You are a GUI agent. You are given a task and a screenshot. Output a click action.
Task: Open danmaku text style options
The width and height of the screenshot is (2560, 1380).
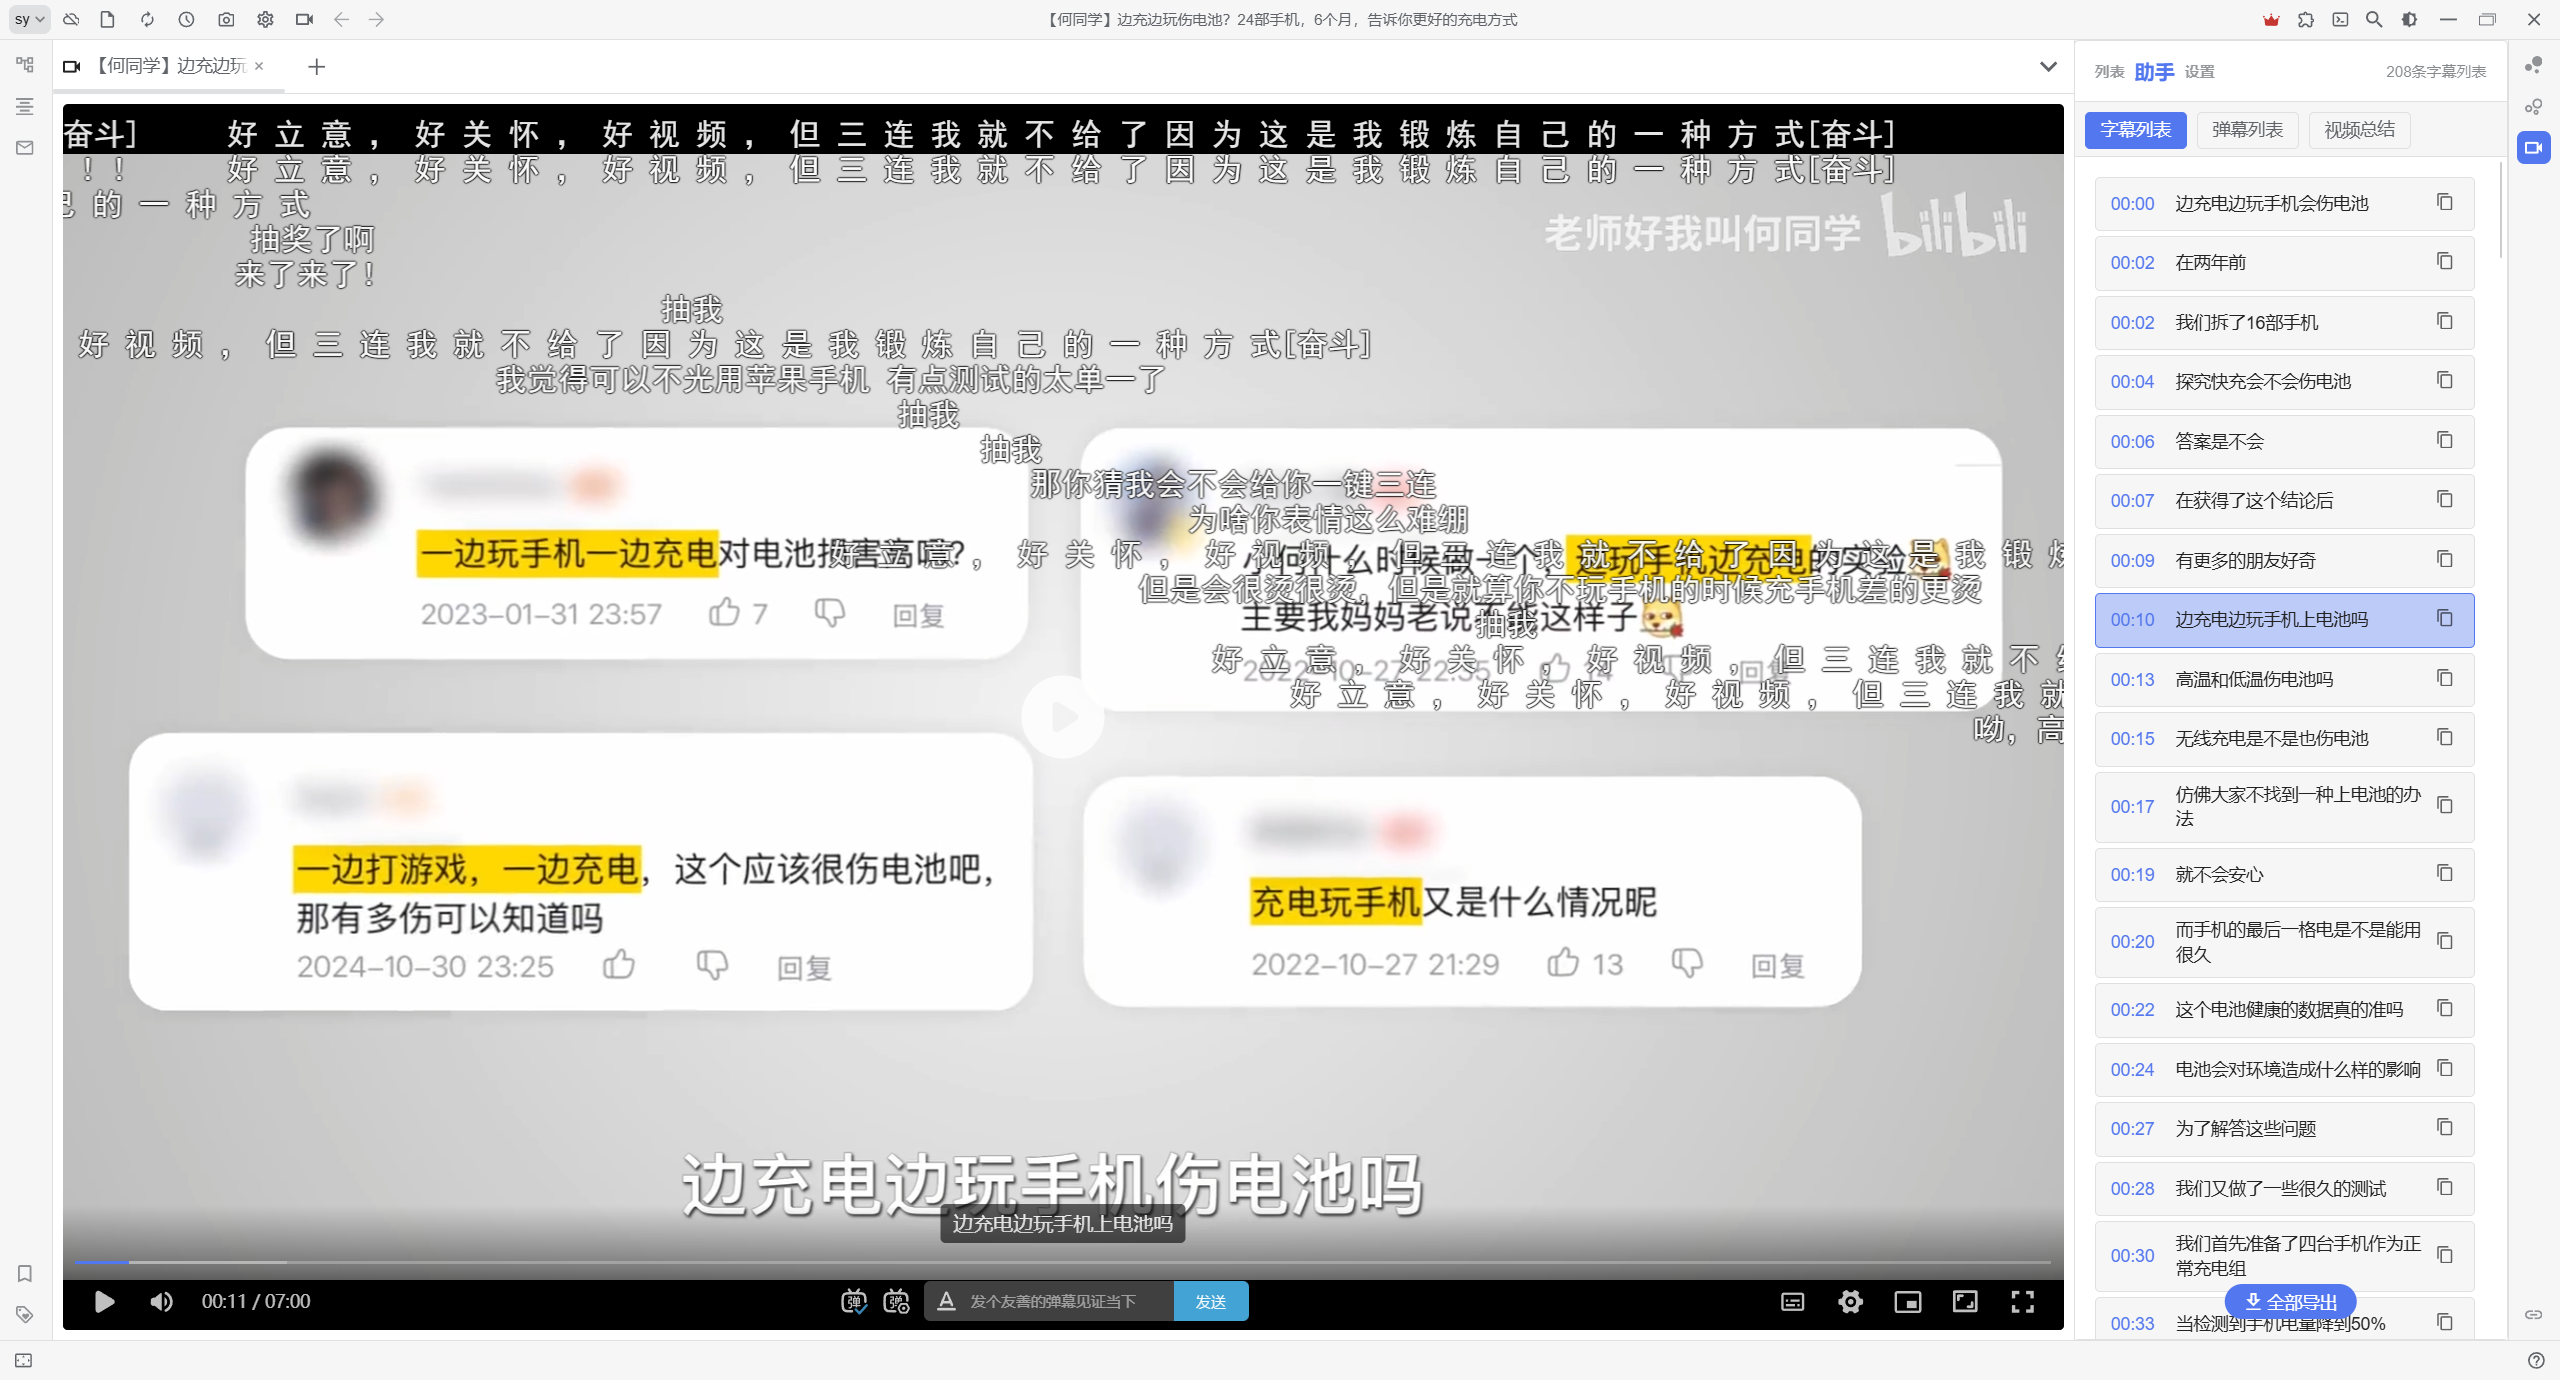(946, 1301)
